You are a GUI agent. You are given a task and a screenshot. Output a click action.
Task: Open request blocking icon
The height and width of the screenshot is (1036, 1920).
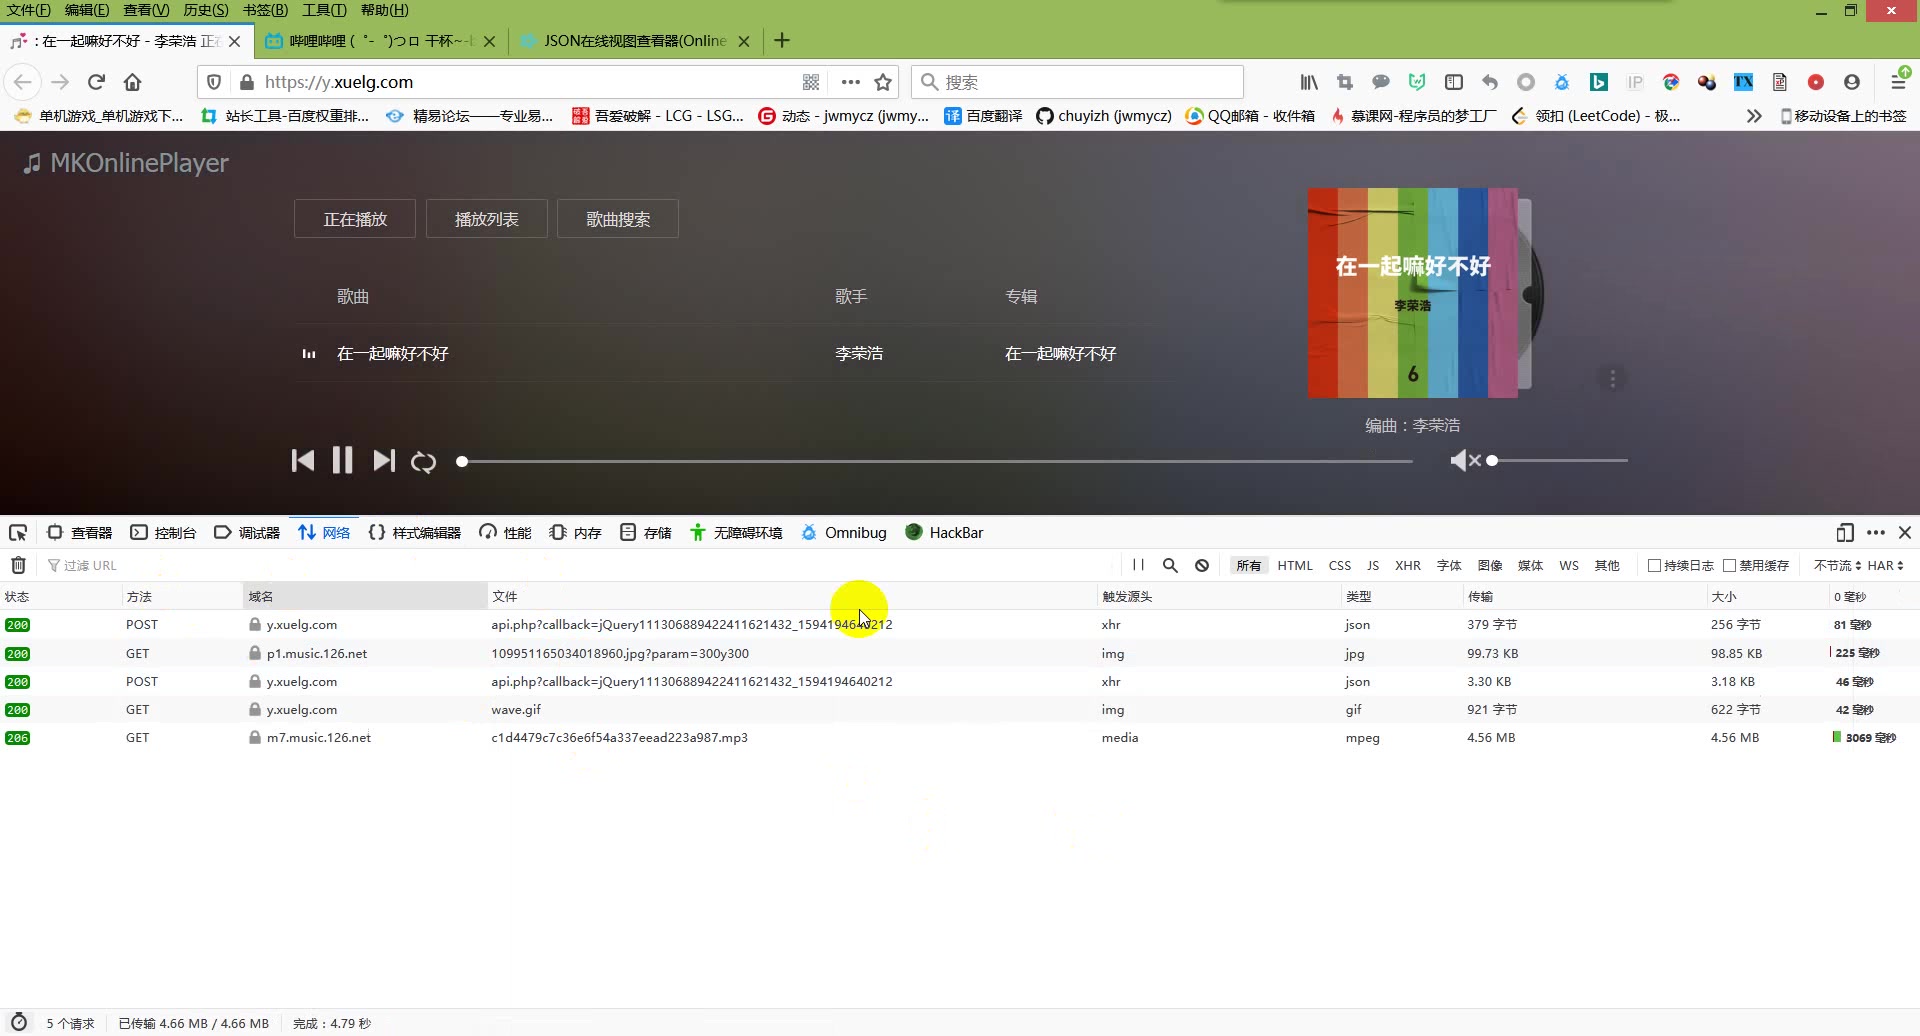1202,565
